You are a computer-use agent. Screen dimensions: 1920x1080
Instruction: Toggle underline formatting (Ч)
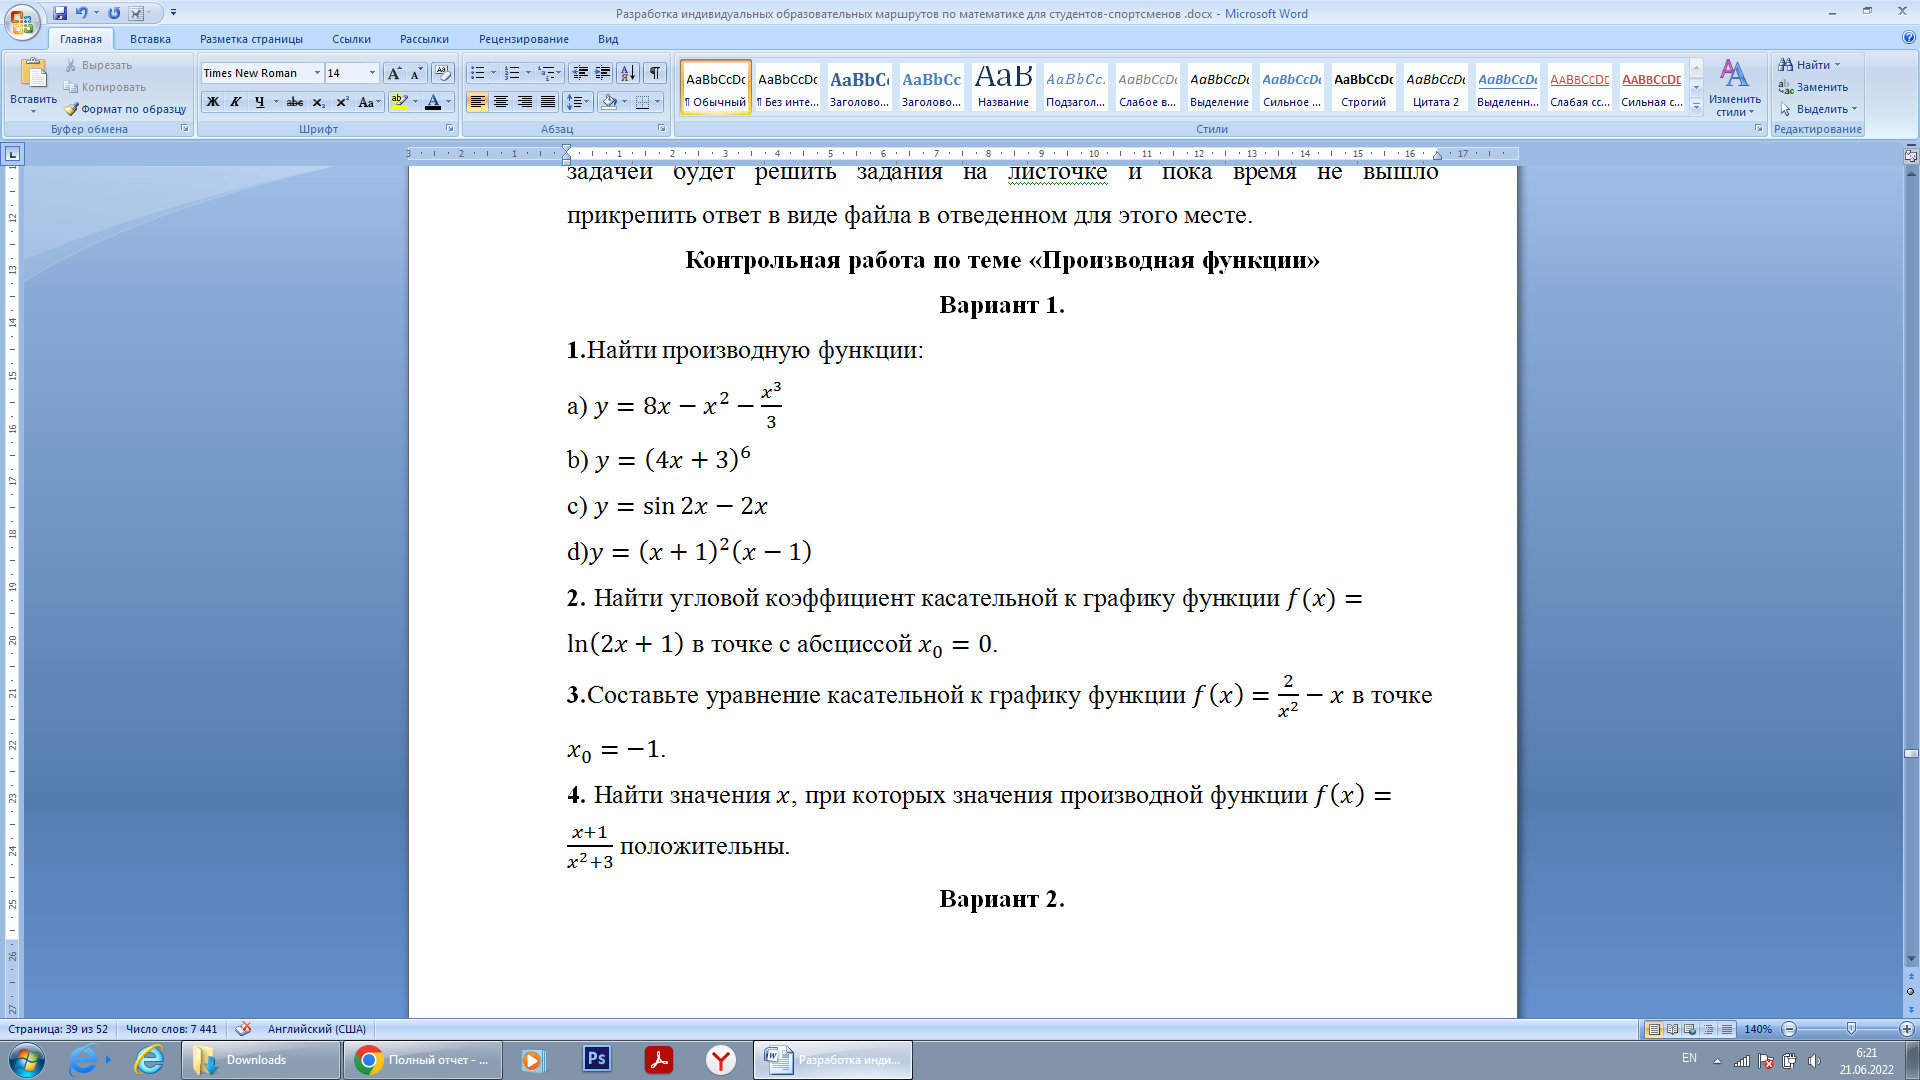(259, 102)
